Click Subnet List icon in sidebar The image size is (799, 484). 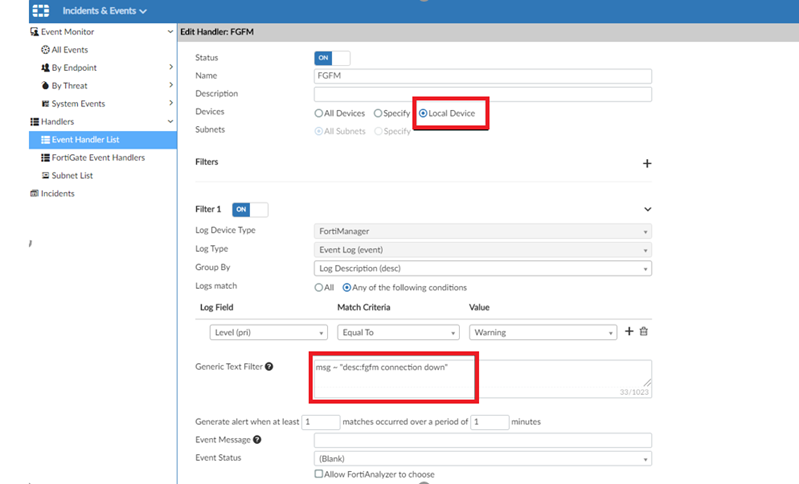(45, 175)
